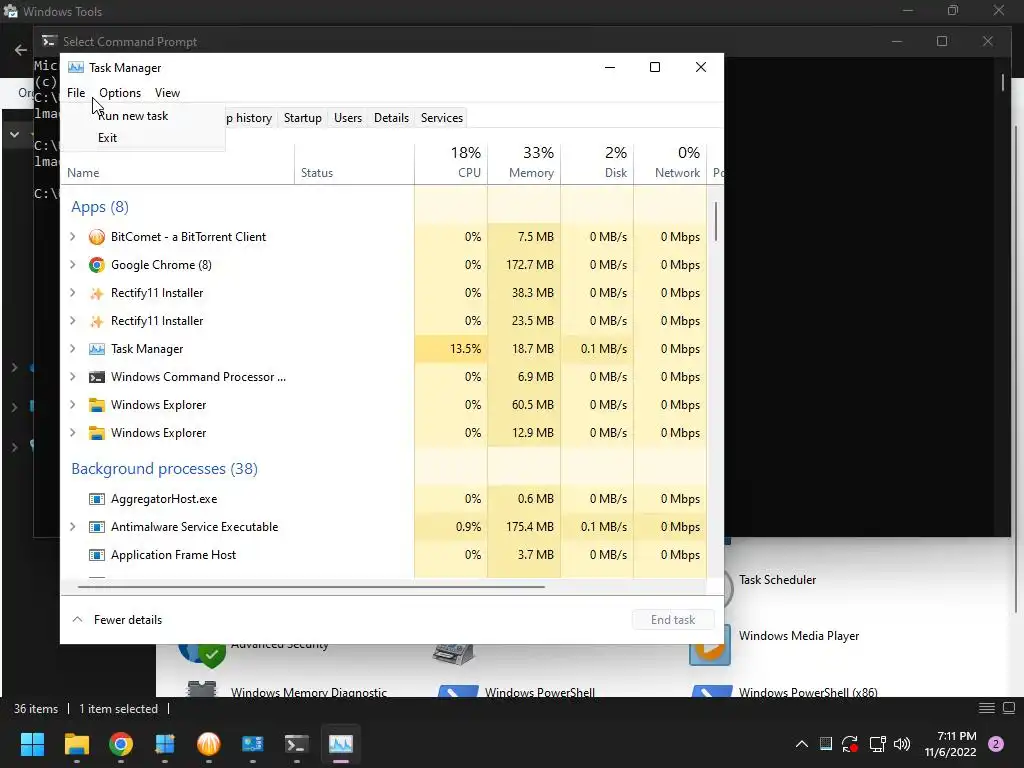Expand the BitComet process group

click(x=72, y=237)
